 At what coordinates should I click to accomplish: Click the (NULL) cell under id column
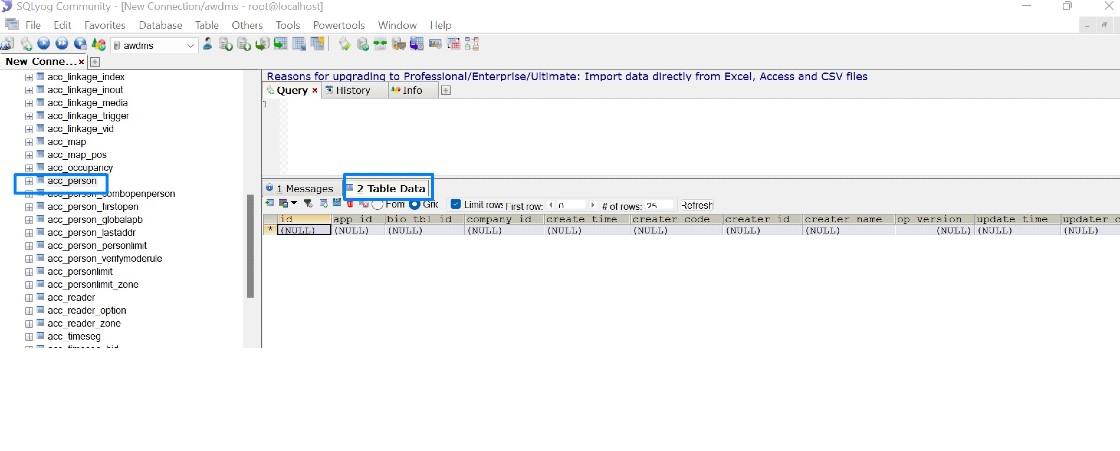tap(304, 230)
